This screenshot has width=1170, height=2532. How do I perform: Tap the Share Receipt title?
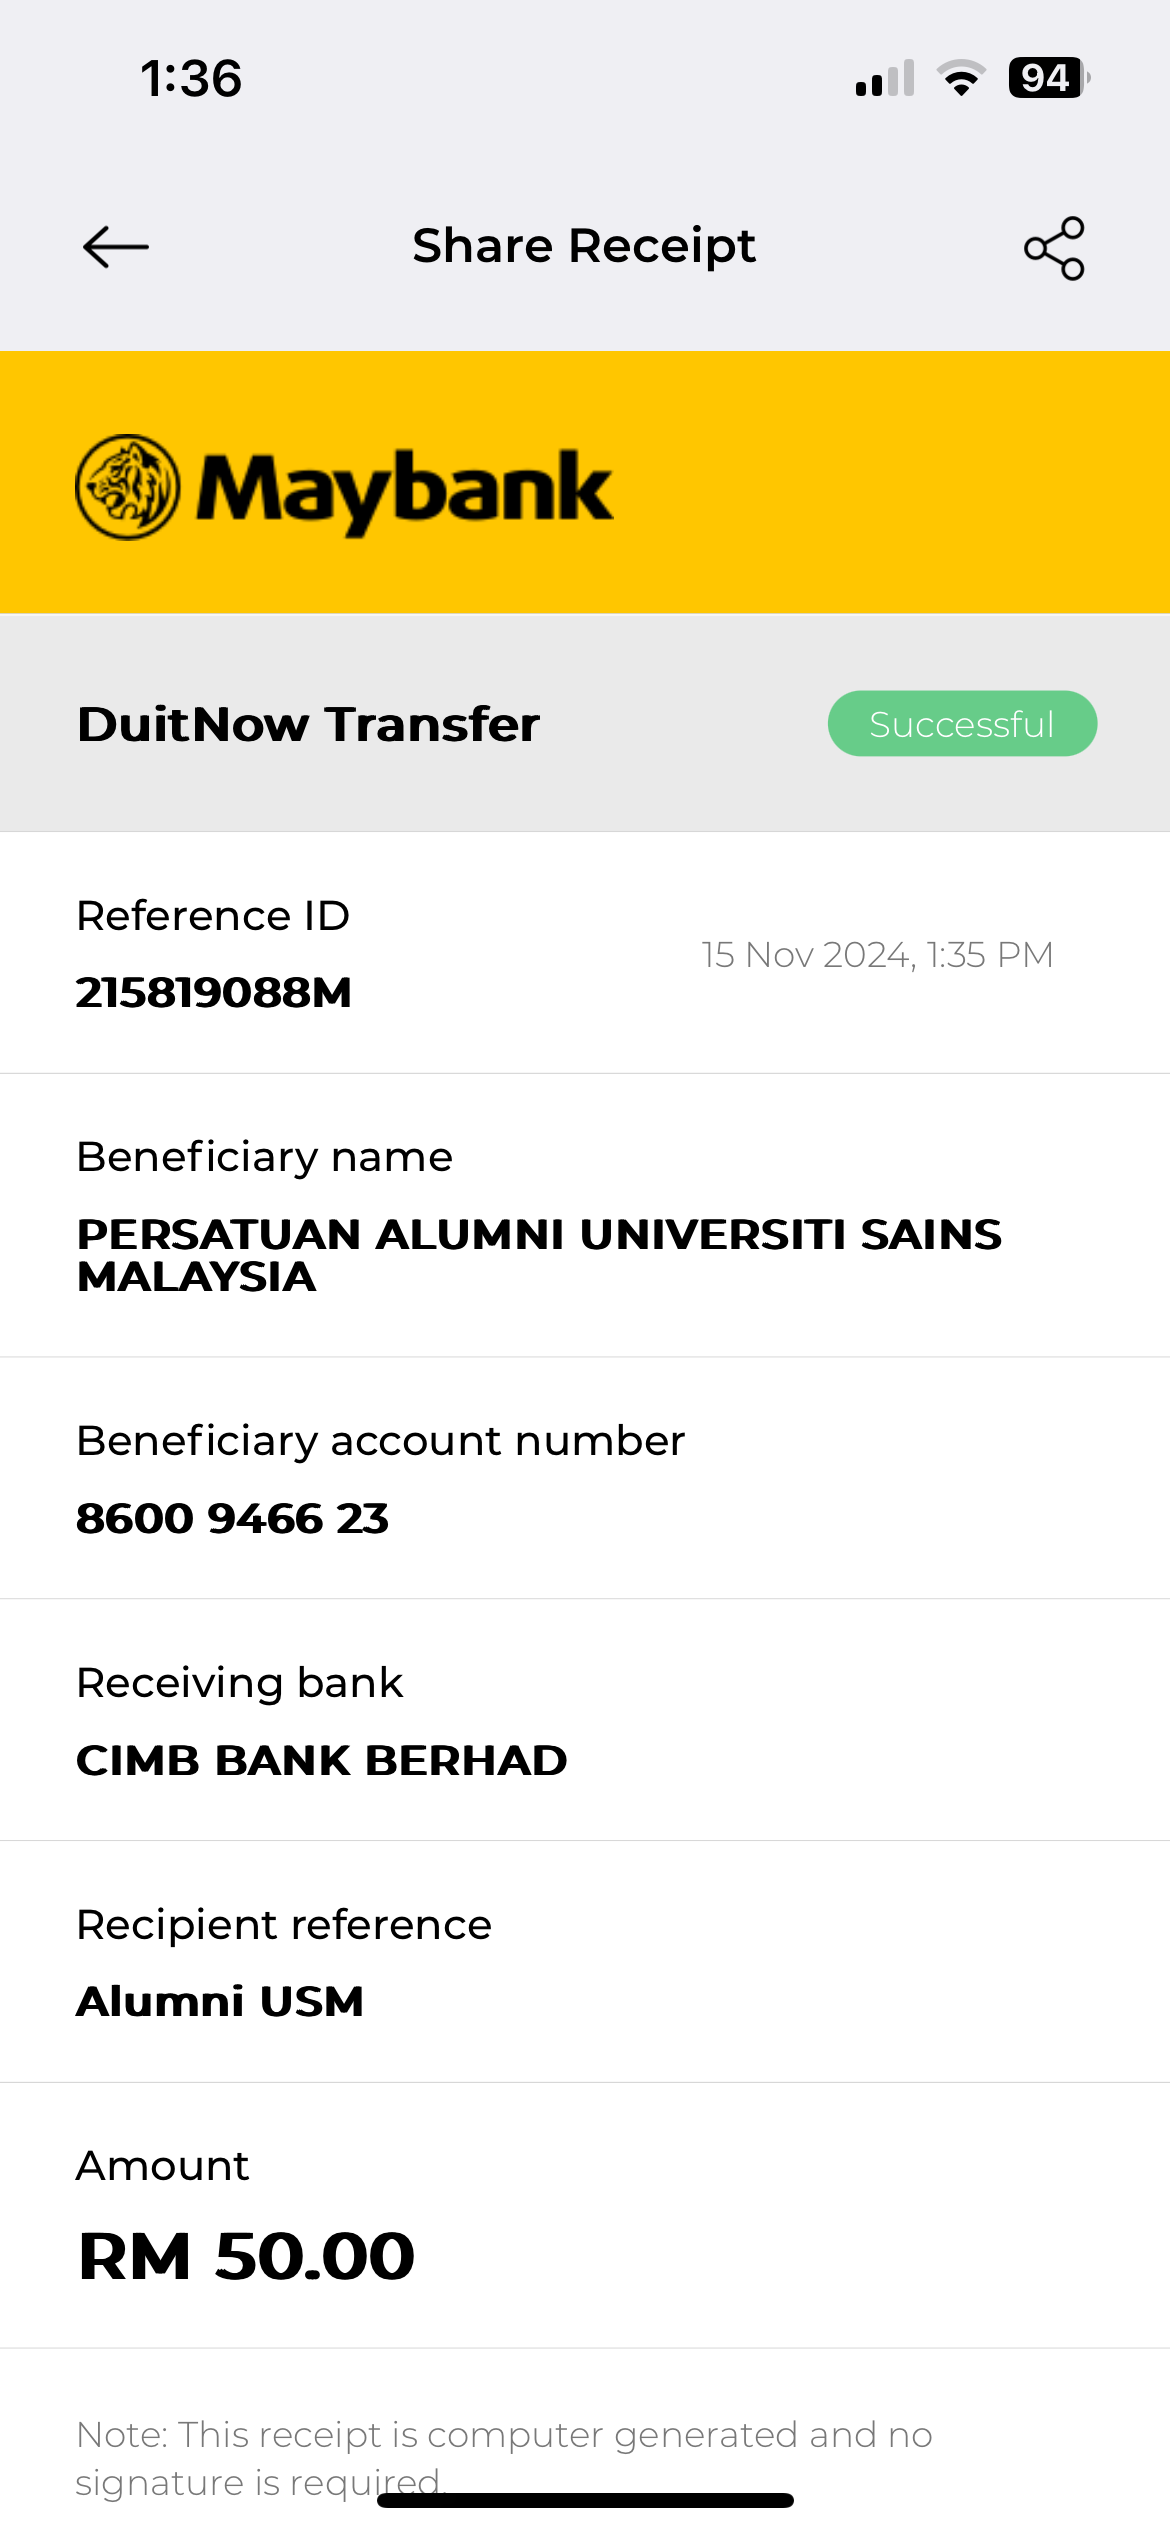584,246
